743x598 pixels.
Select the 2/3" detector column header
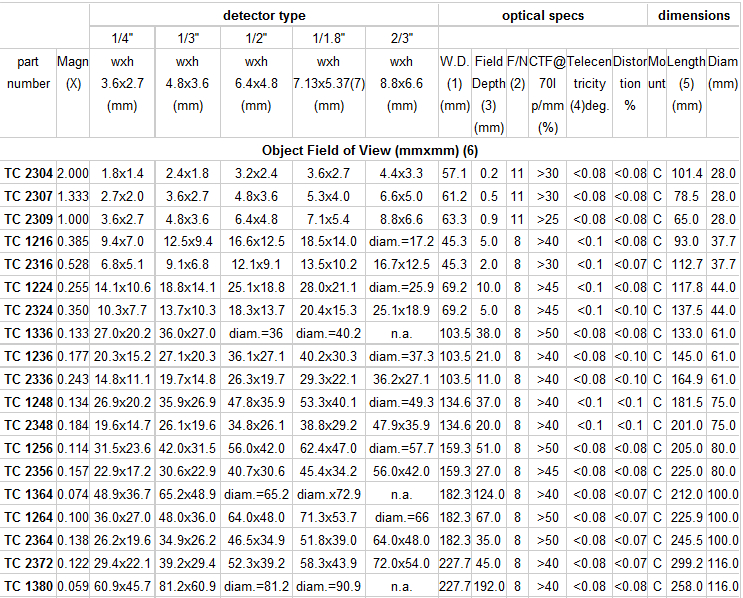pyautogui.click(x=402, y=39)
